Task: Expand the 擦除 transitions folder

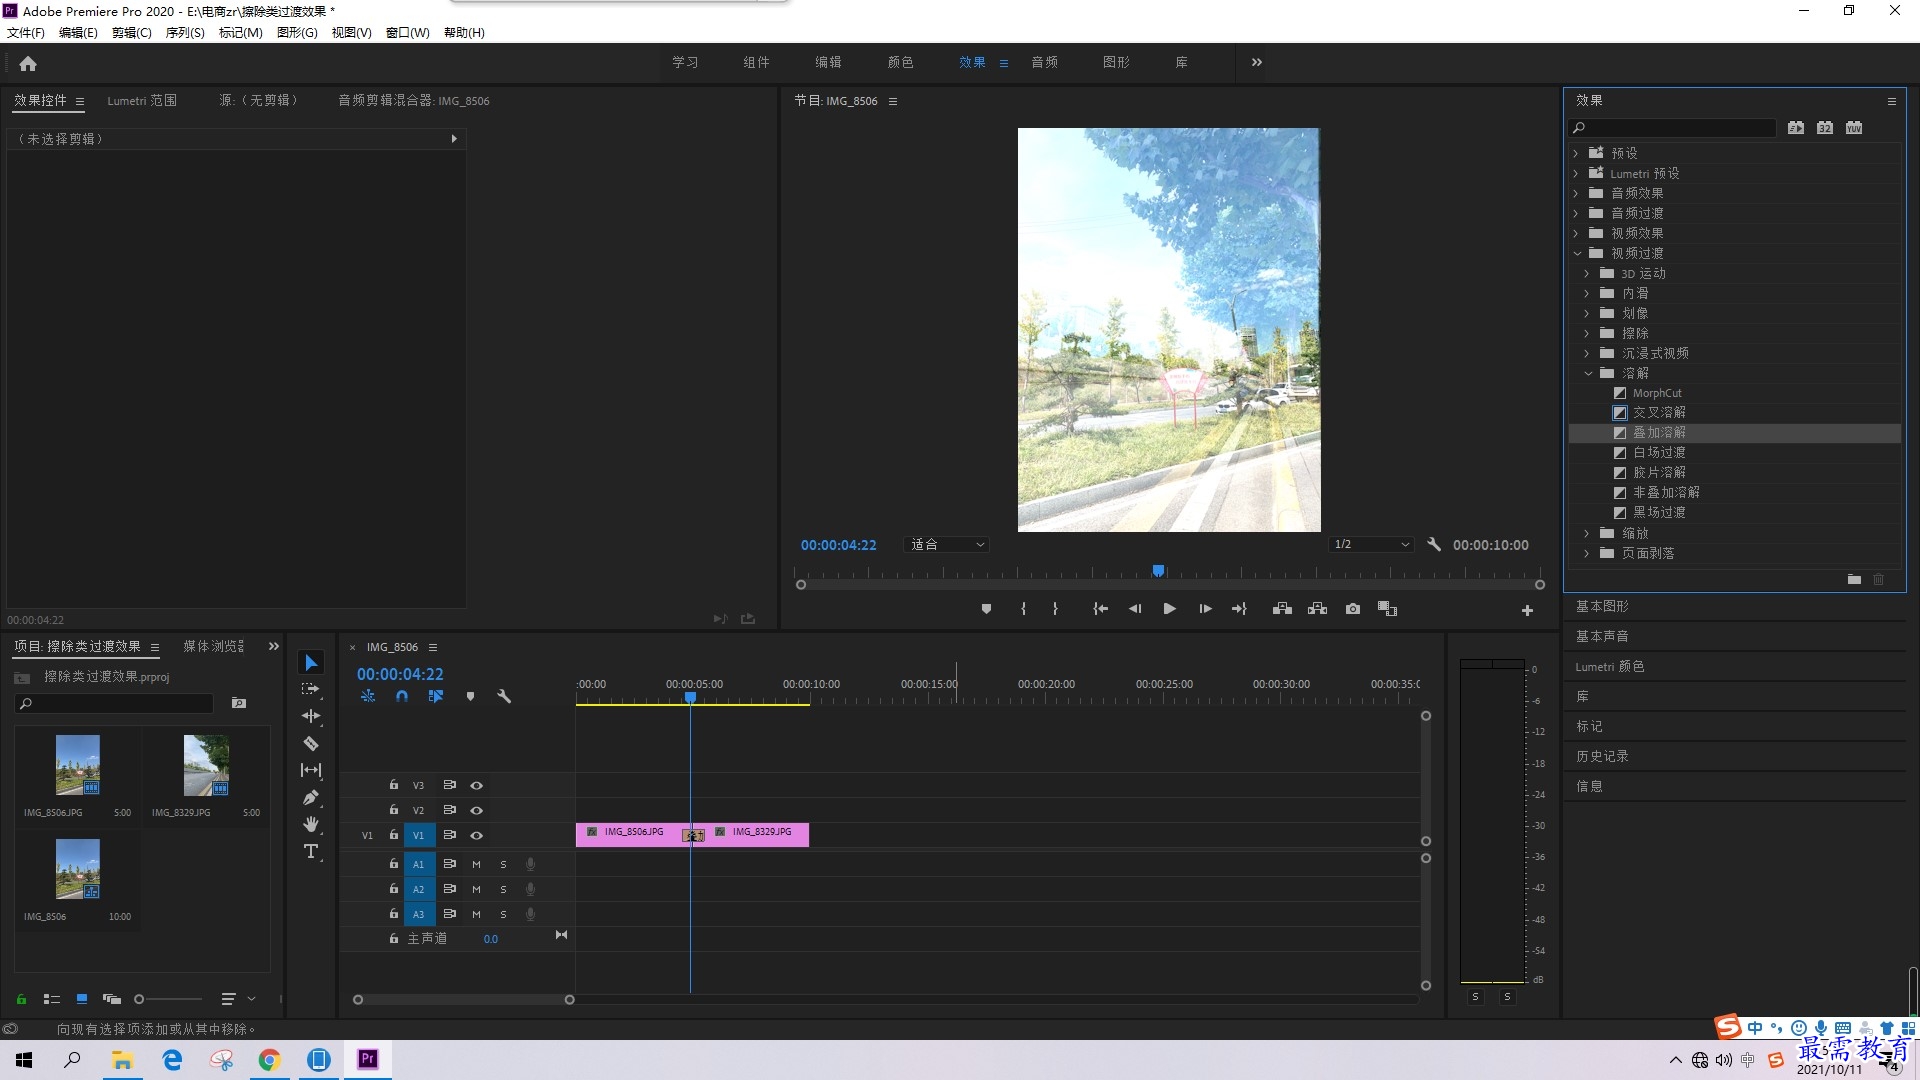Action: (x=1587, y=333)
